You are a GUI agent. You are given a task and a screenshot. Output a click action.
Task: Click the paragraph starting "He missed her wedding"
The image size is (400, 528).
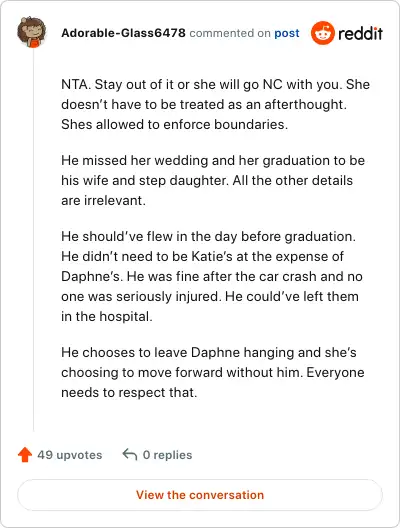213,180
